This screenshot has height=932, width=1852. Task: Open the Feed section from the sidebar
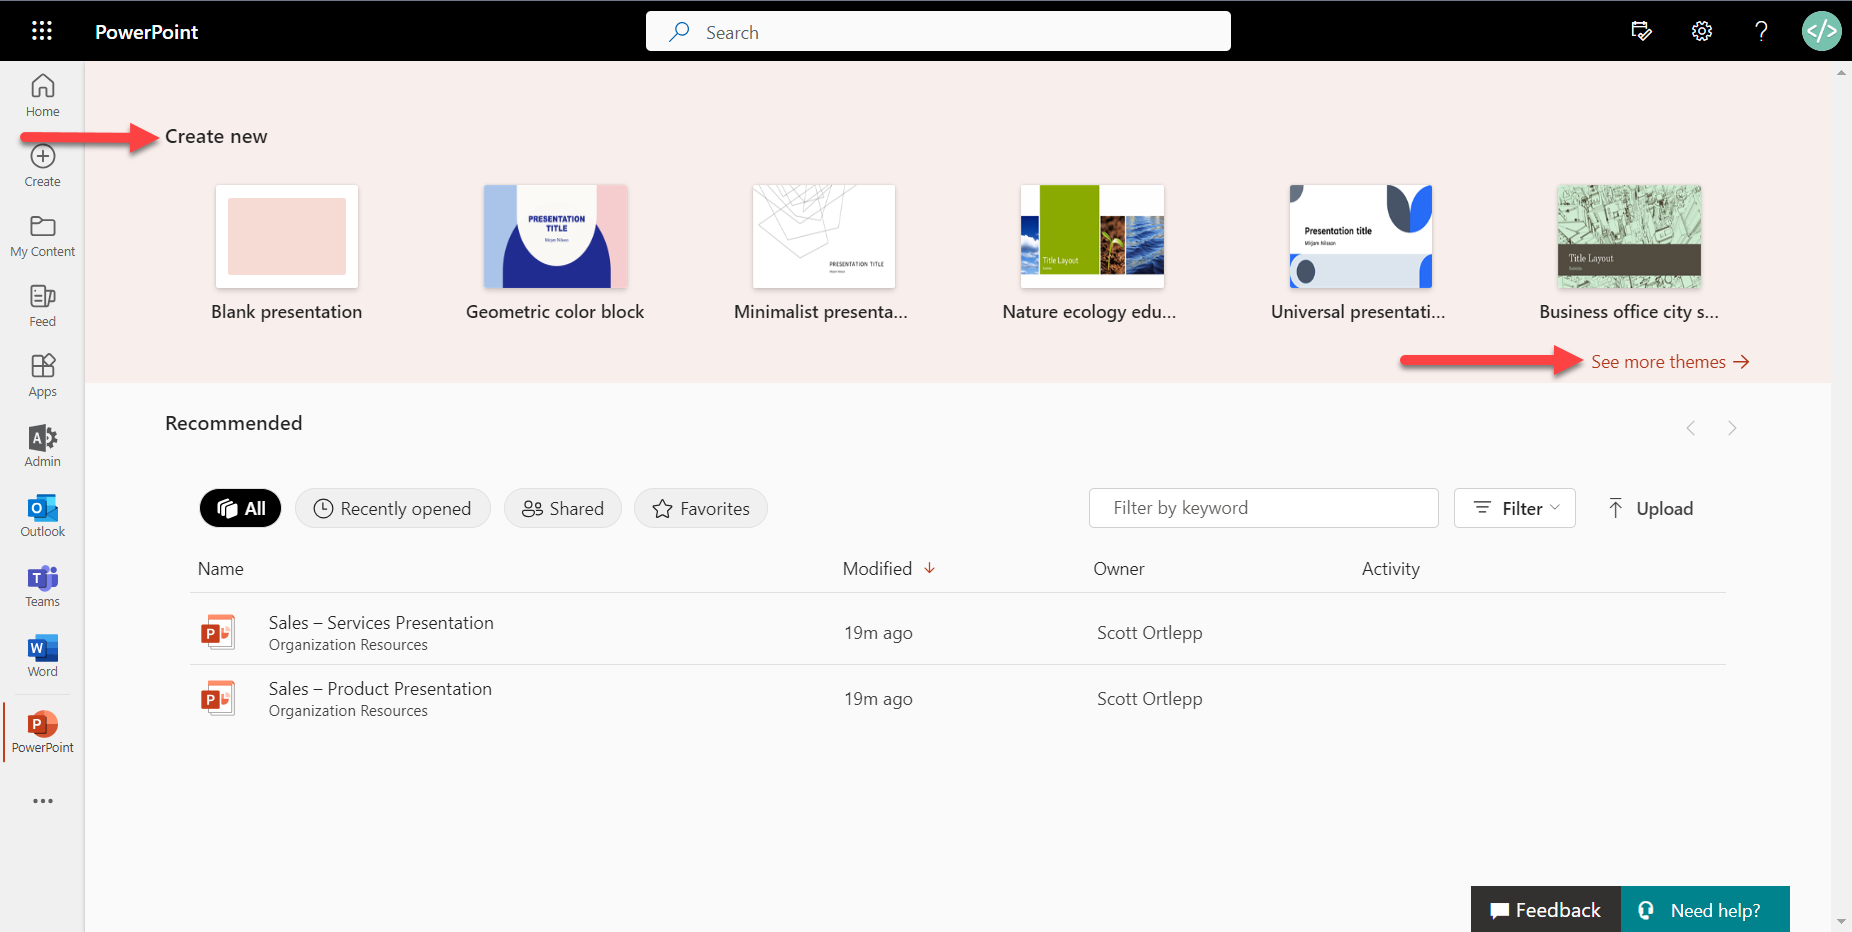(x=42, y=304)
